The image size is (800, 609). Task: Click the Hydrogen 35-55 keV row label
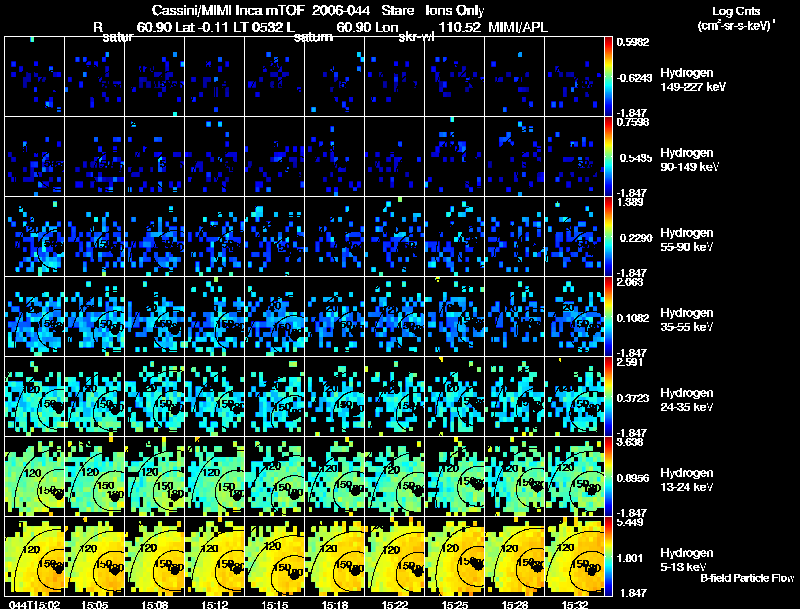click(687, 320)
